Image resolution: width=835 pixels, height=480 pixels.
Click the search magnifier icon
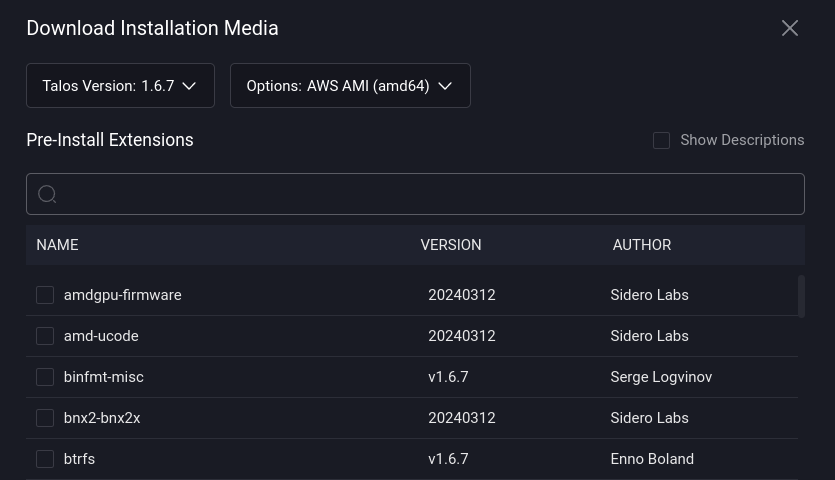click(47, 194)
